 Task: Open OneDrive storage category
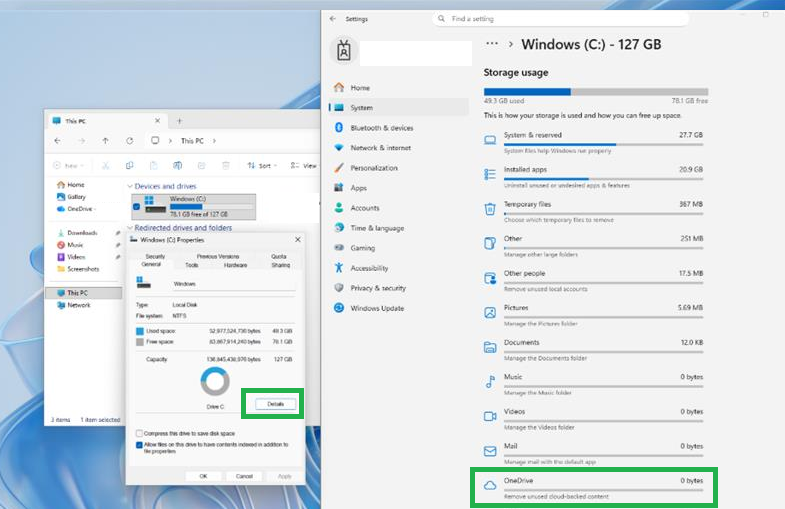click(594, 487)
